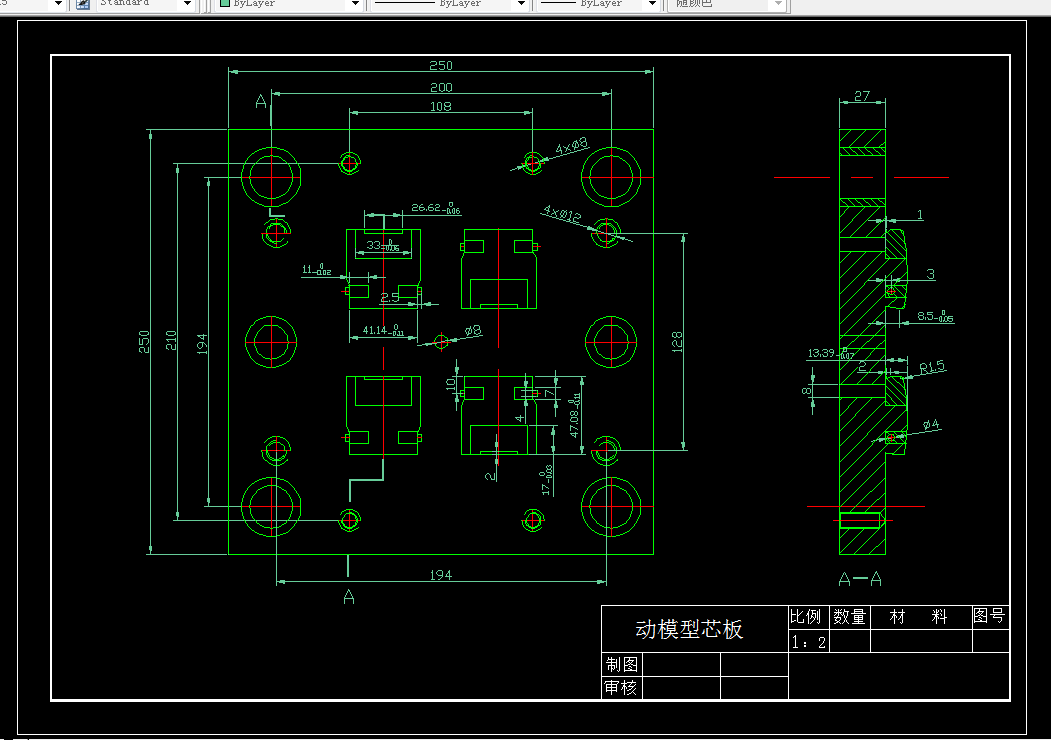
Task: Open the Standard style dropdown arrow
Action: click(x=188, y=4)
